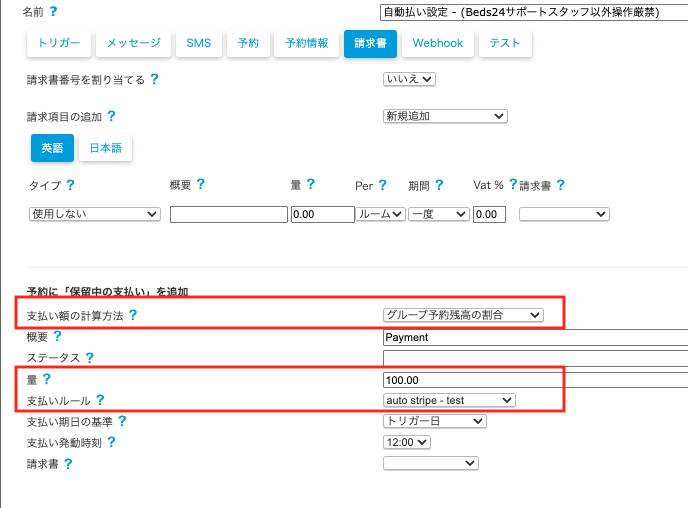Select the 日本語 language button
The image size is (688, 508).
click(x=105, y=148)
